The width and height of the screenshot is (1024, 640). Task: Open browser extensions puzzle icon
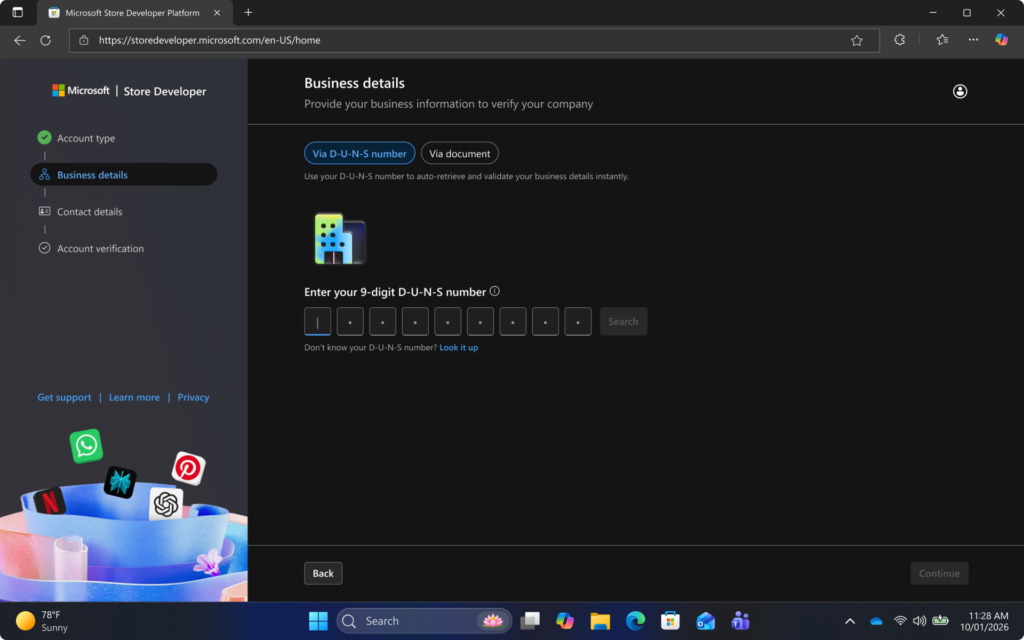coord(899,40)
